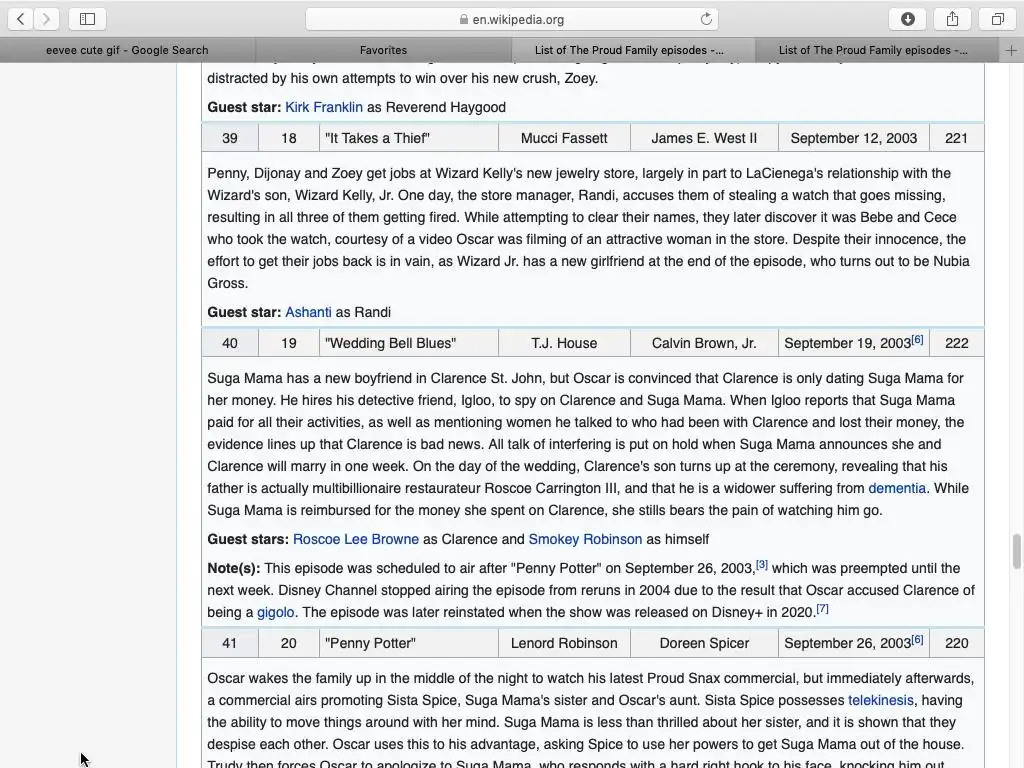Focus the en.wikipedia.org address field
This screenshot has height=768, width=1024.
(512, 19)
